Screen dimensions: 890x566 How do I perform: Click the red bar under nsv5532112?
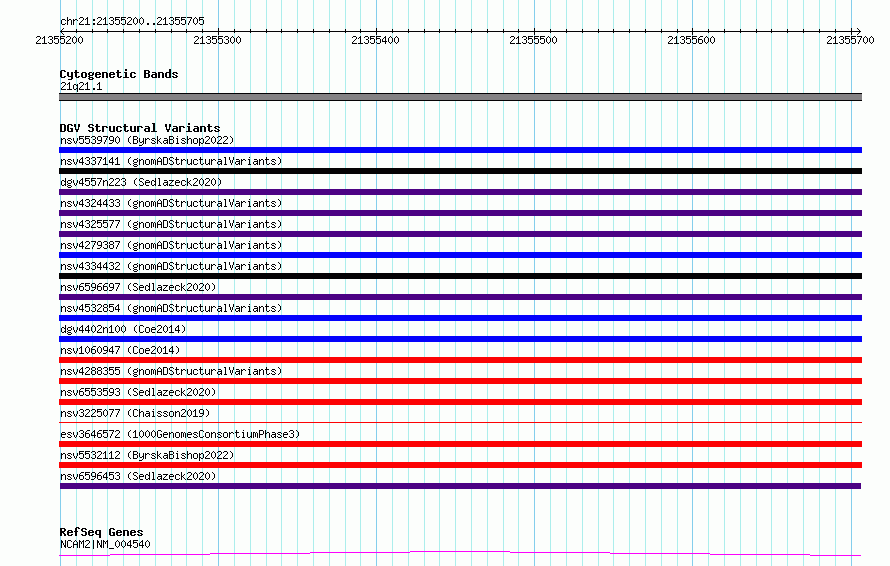[460, 465]
